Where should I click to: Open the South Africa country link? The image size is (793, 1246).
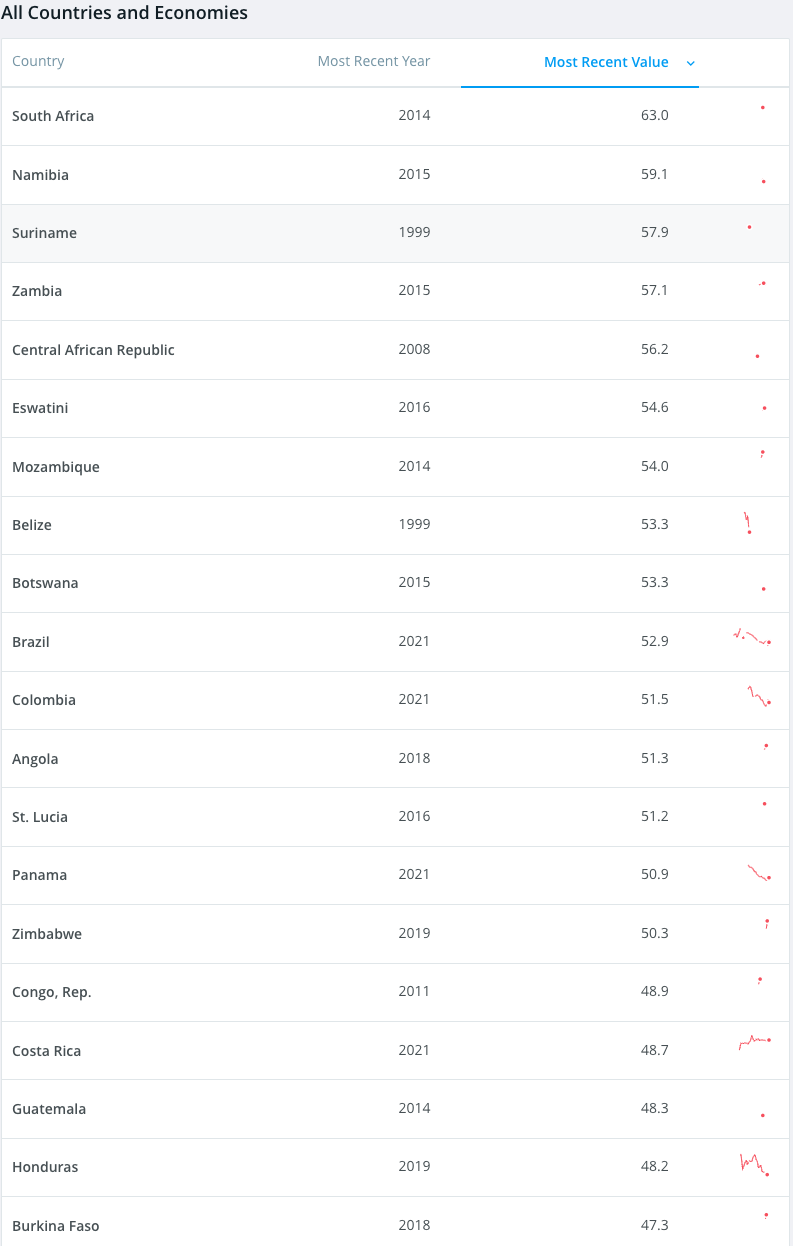[x=53, y=116]
